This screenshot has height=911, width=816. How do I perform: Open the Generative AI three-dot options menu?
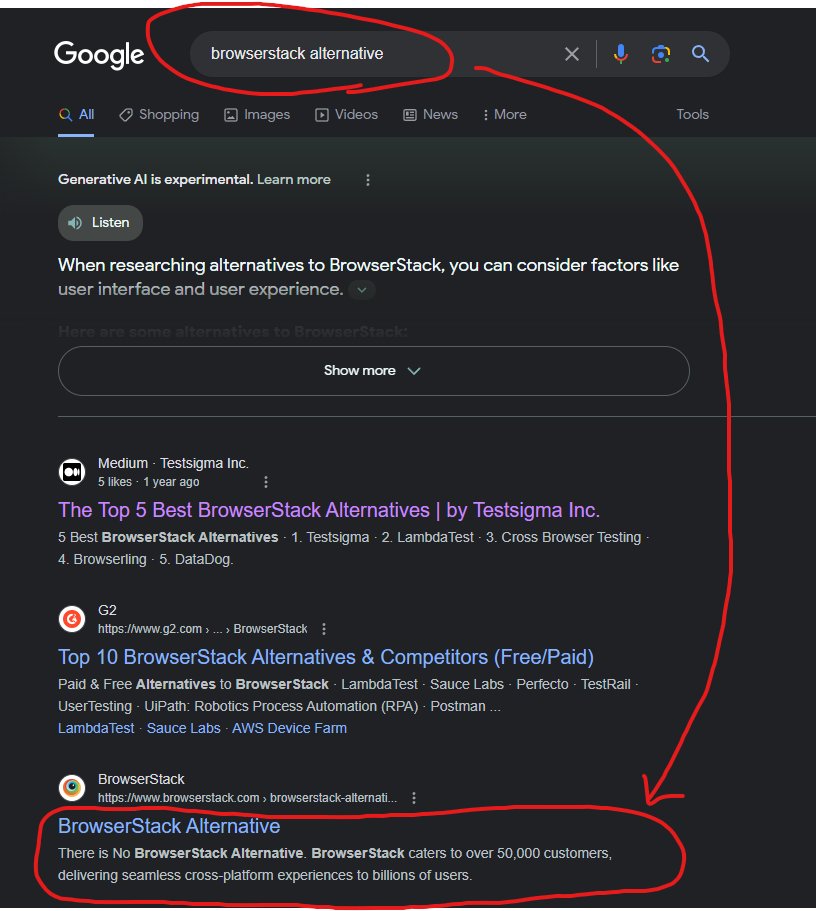(x=367, y=180)
